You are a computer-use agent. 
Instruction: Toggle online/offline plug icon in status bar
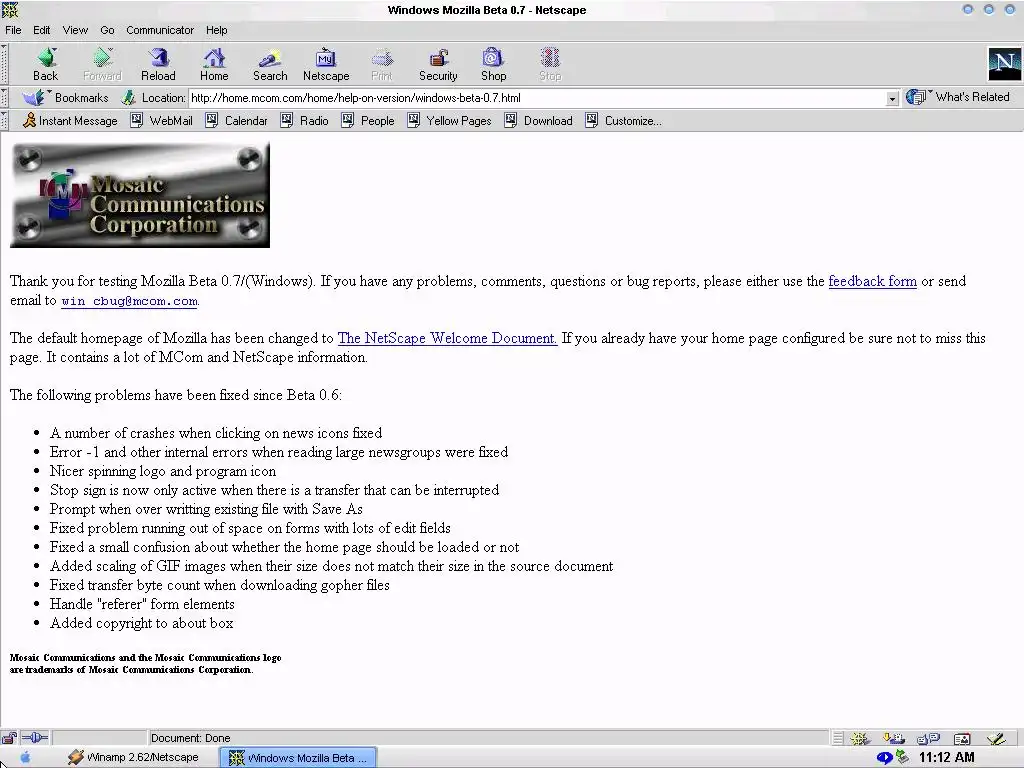click(x=35, y=738)
